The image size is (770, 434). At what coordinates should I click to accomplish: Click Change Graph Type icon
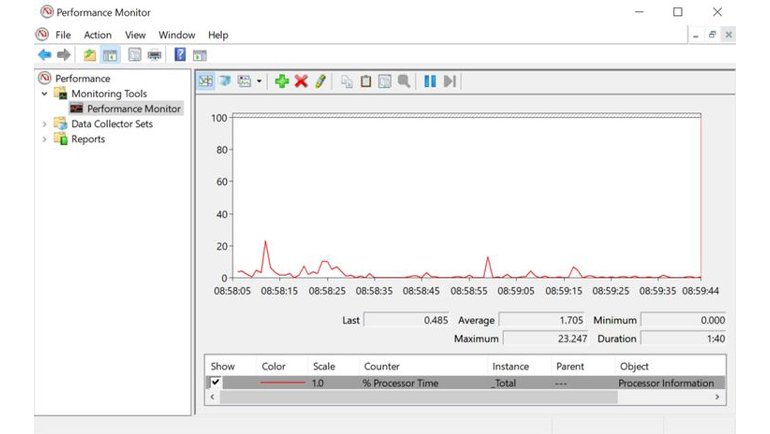pyautogui.click(x=244, y=81)
